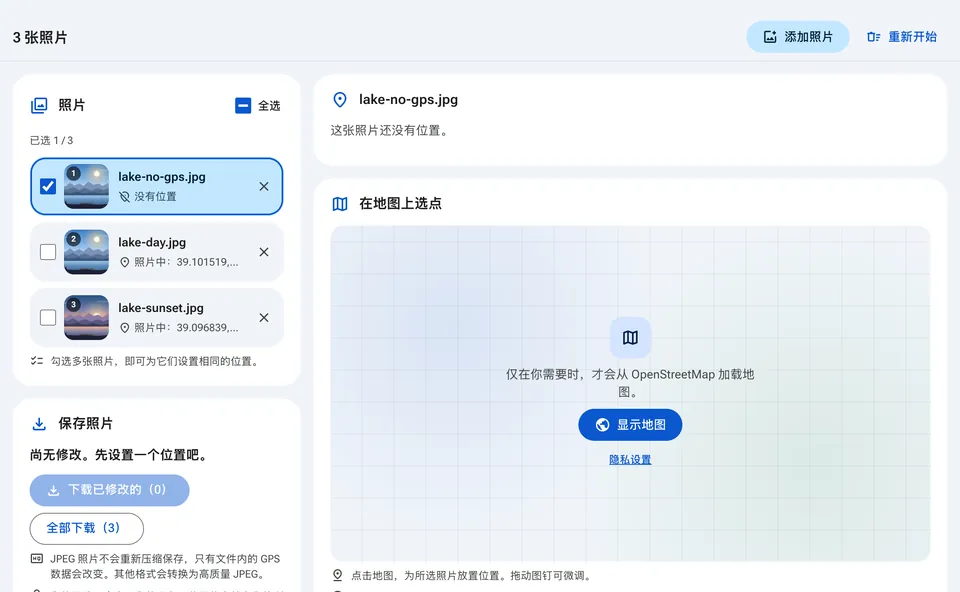
Task: Click the 全部下载 (3) button
Action: 87,528
